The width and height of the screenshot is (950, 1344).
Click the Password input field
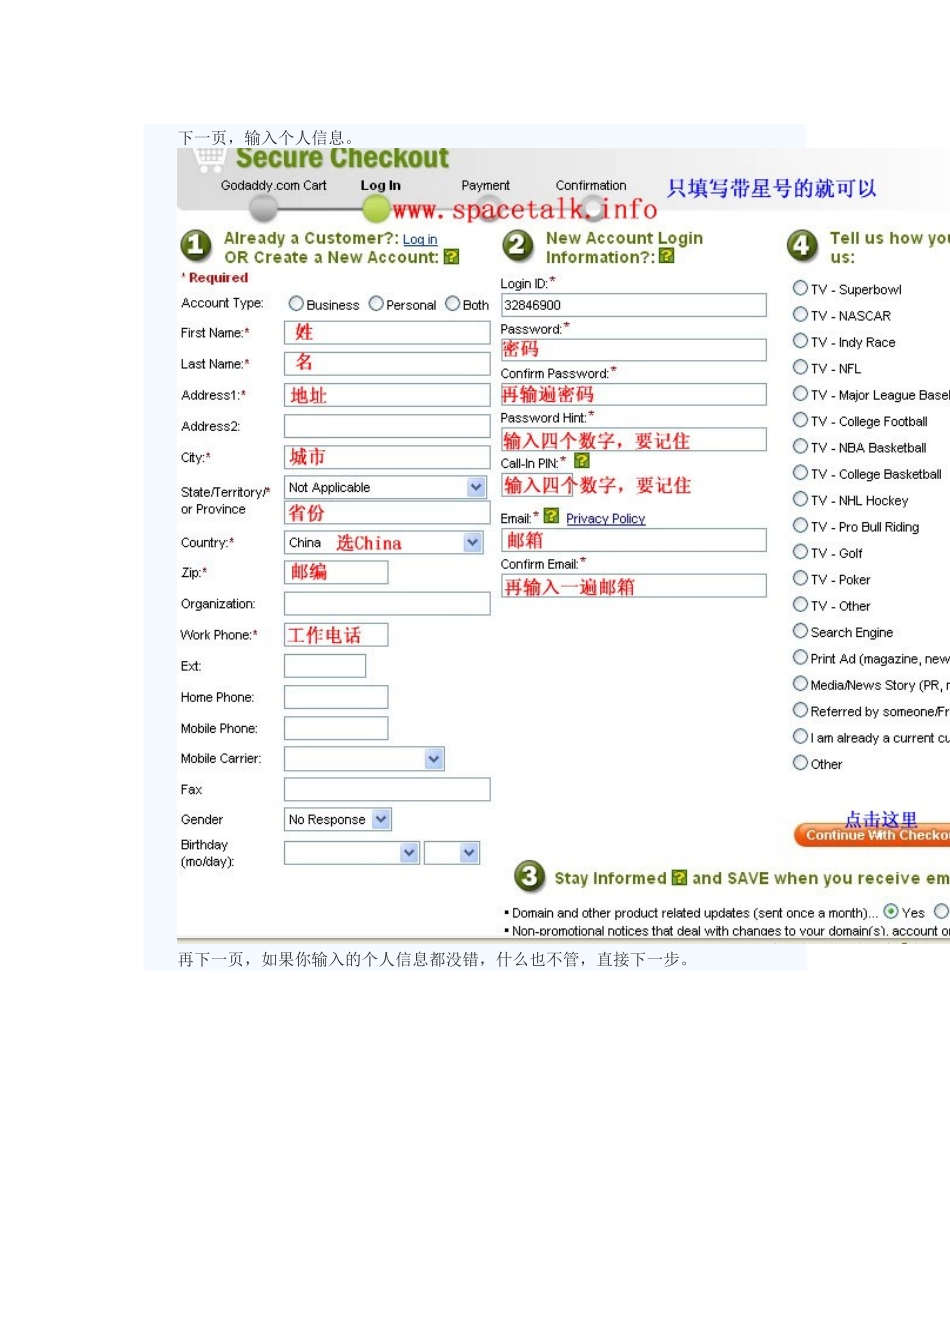634,349
